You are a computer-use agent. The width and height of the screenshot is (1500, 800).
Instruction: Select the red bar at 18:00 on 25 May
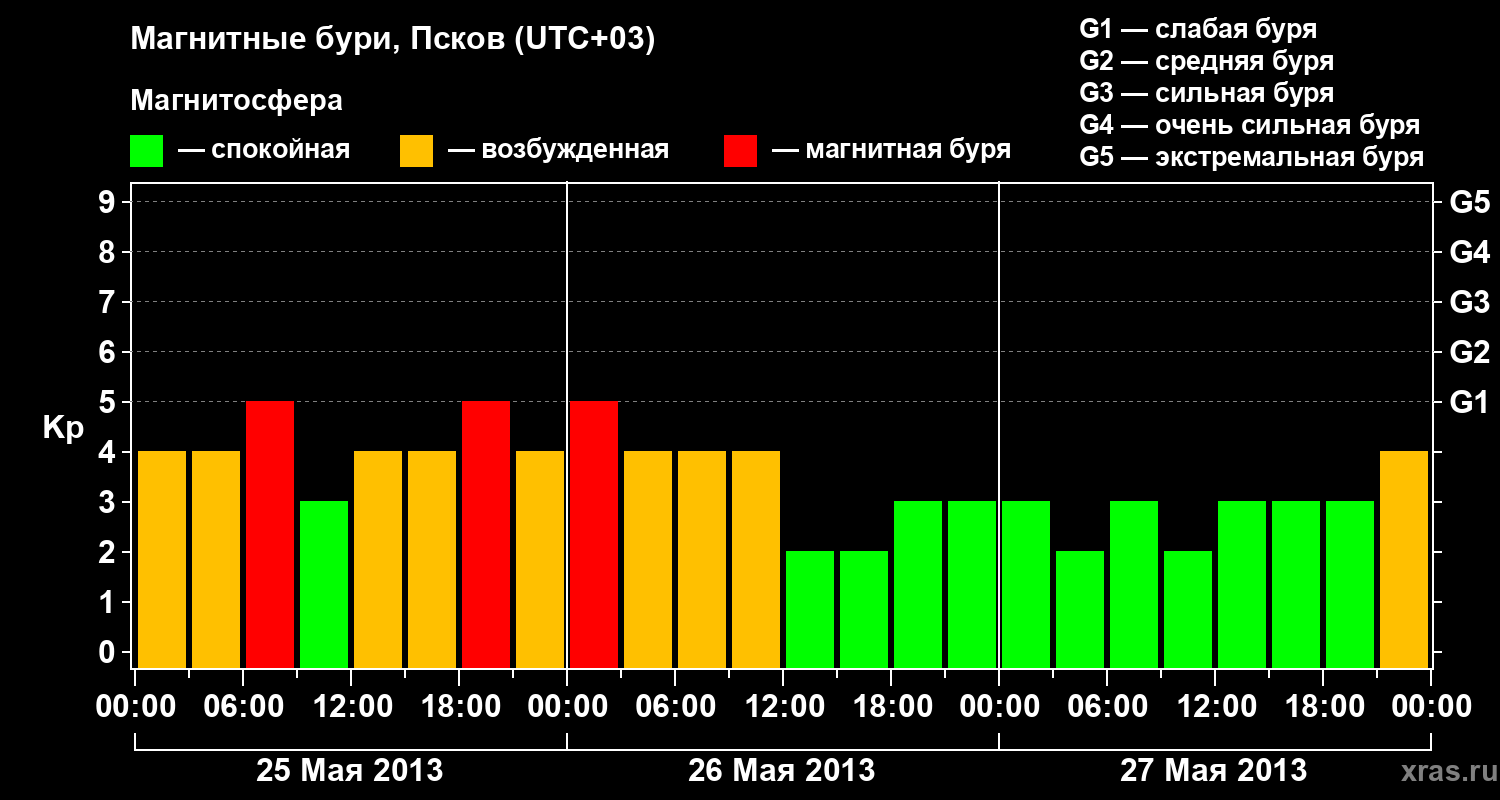tap(486, 534)
